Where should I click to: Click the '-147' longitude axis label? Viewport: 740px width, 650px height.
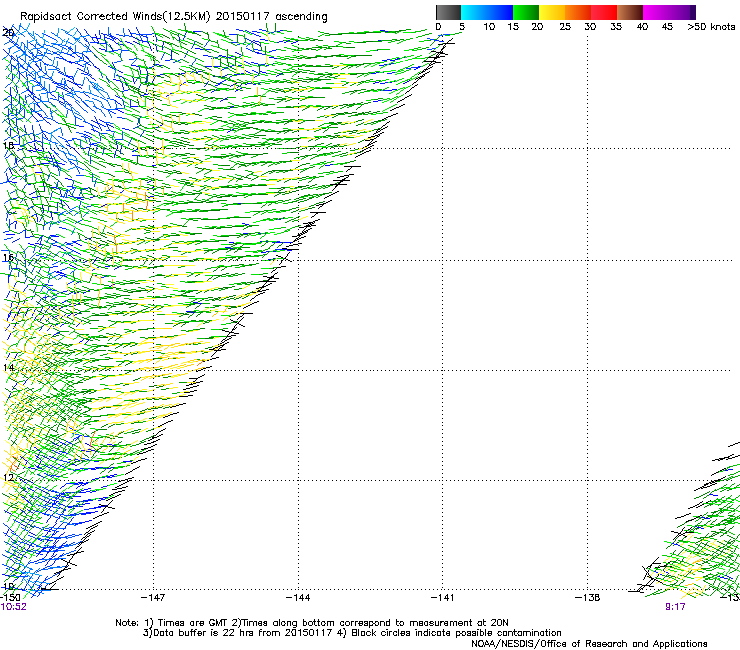(x=153, y=598)
